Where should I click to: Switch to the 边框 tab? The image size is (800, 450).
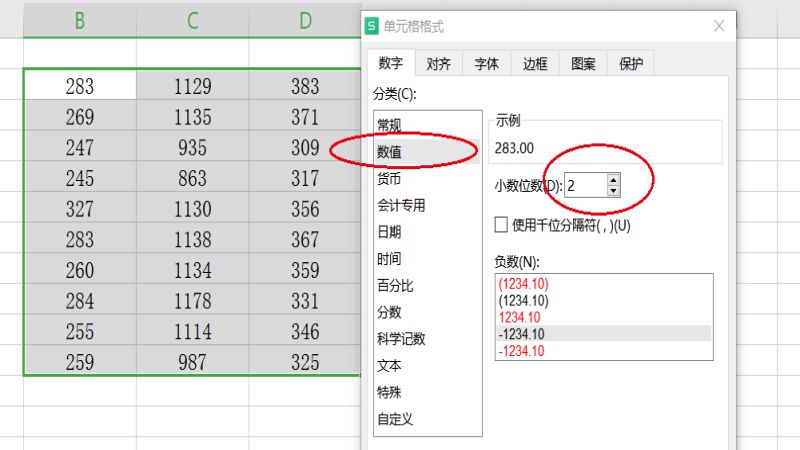535,64
